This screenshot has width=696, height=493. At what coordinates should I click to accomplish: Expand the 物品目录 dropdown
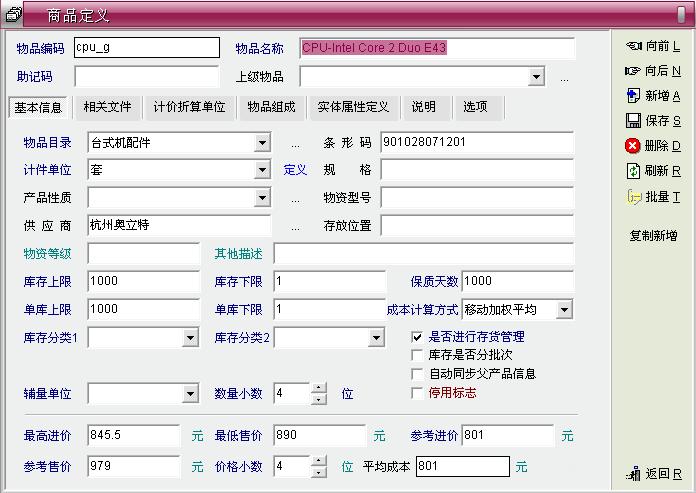click(x=262, y=143)
